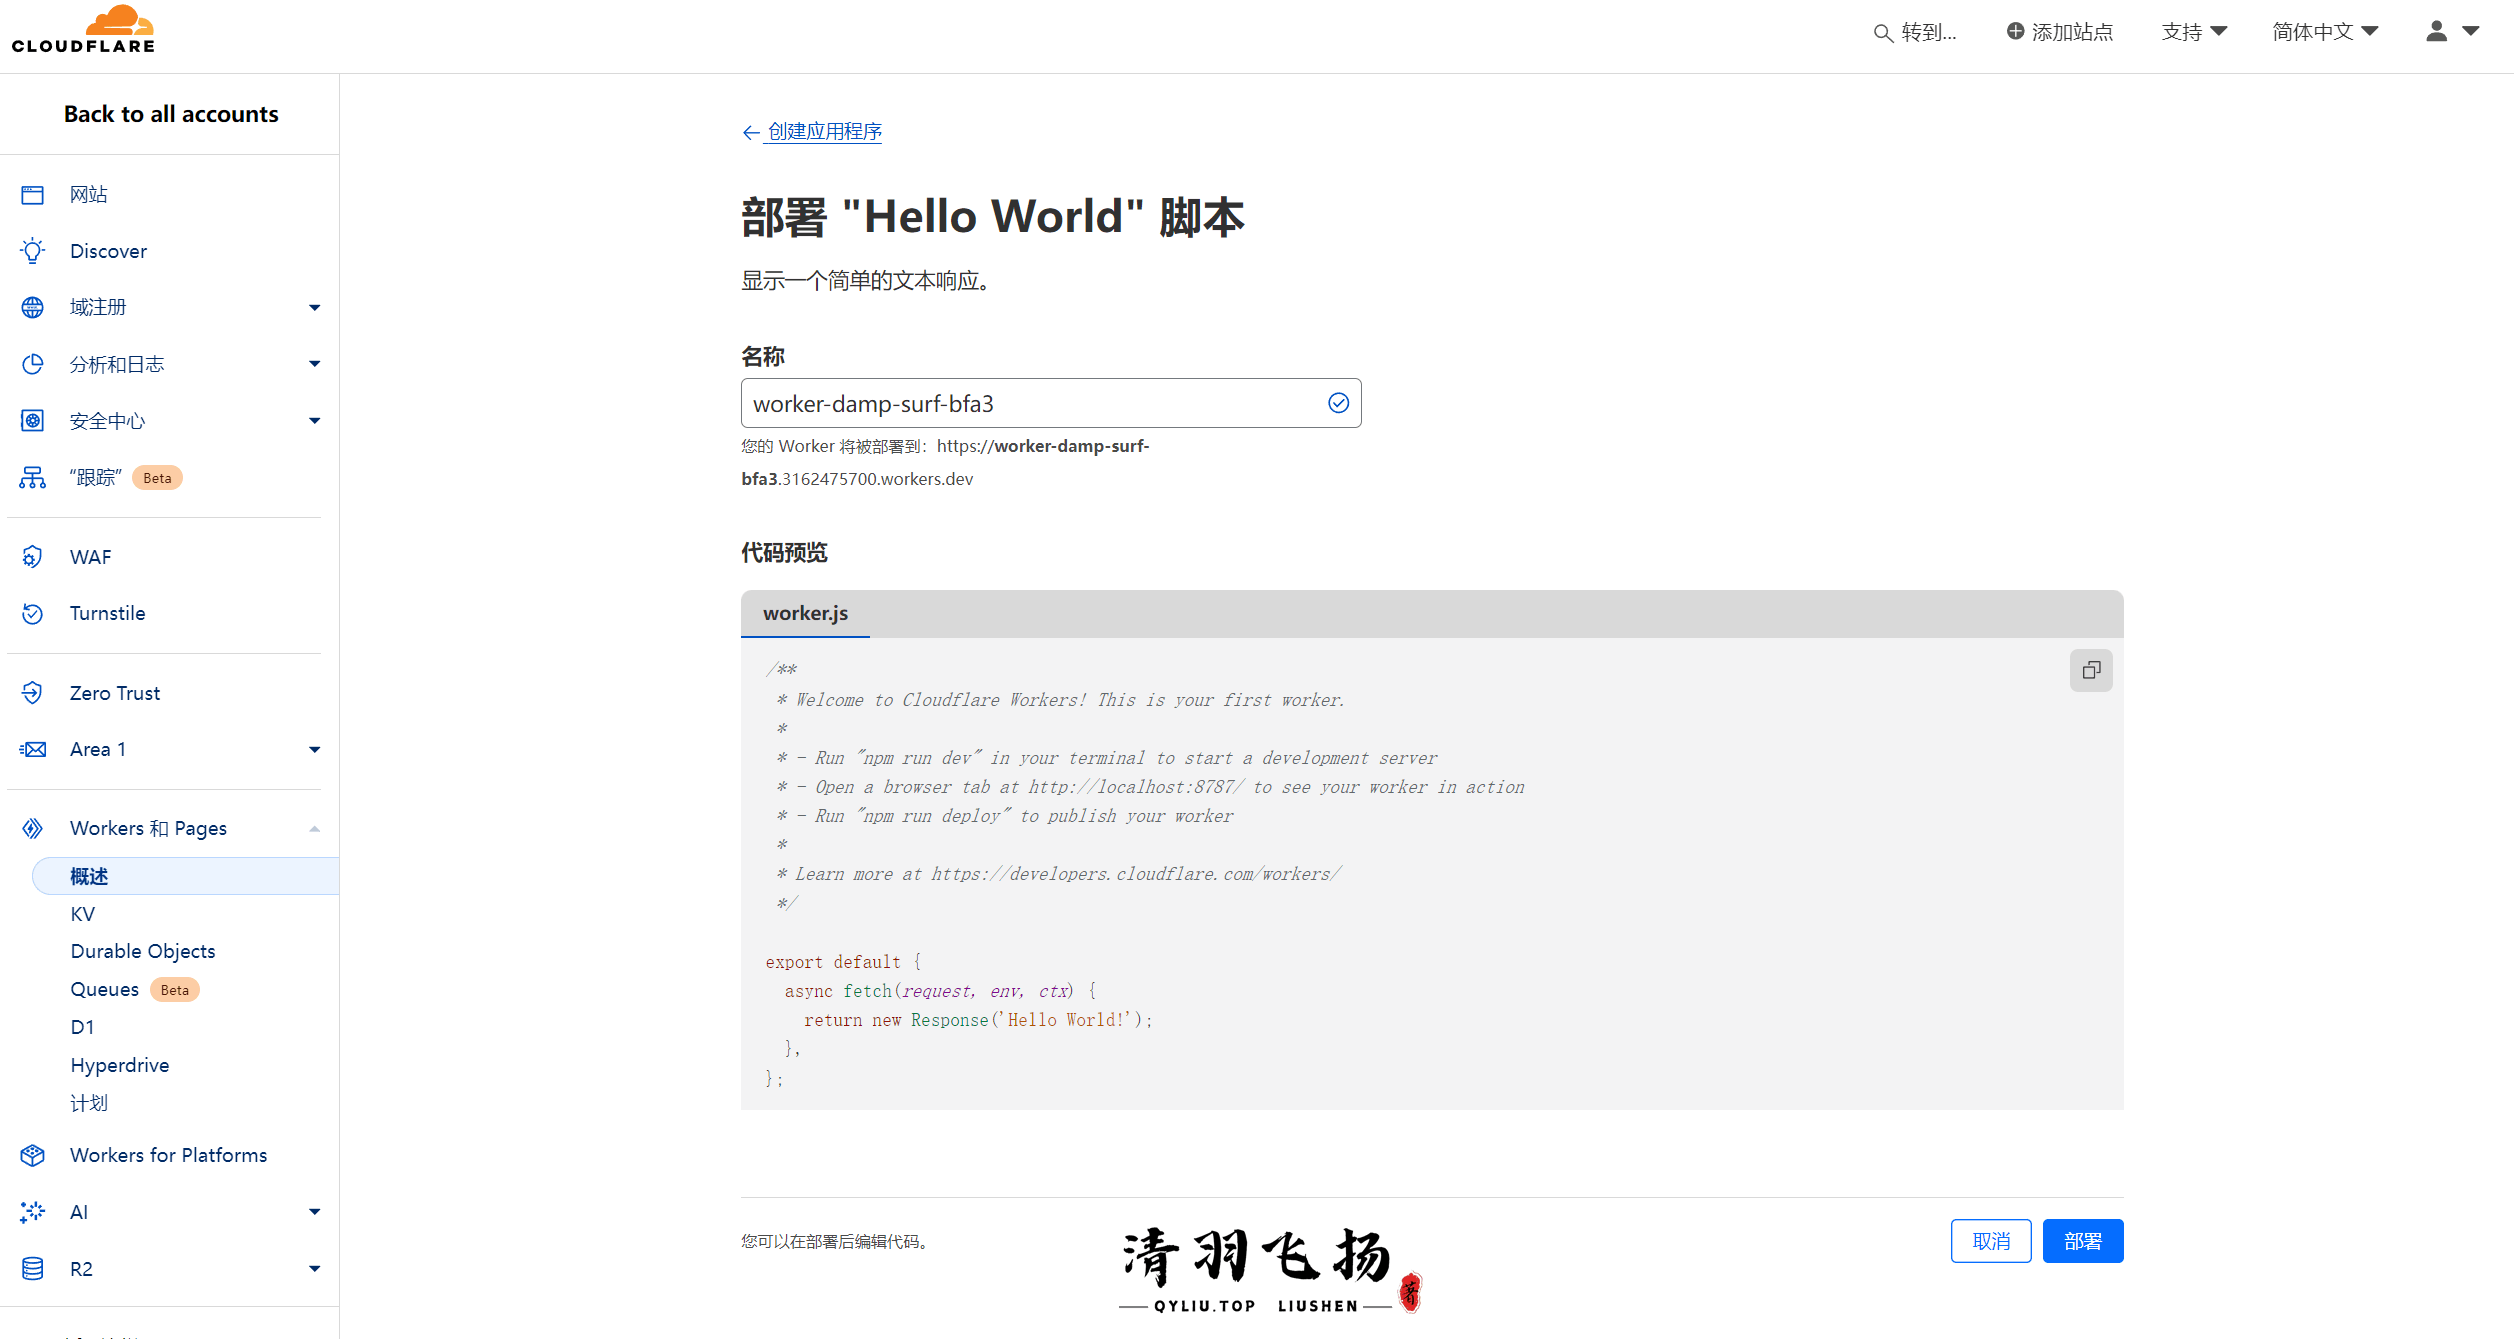2514x1339 pixels.
Task: Open the account menu dropdown arrow
Action: pos(2471,32)
